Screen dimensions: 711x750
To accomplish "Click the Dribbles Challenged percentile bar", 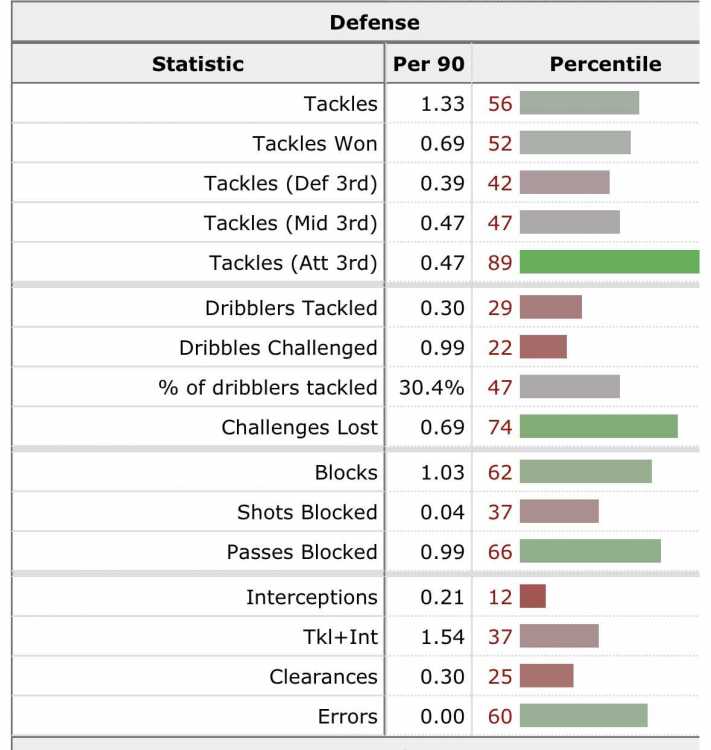I will (x=543, y=347).
